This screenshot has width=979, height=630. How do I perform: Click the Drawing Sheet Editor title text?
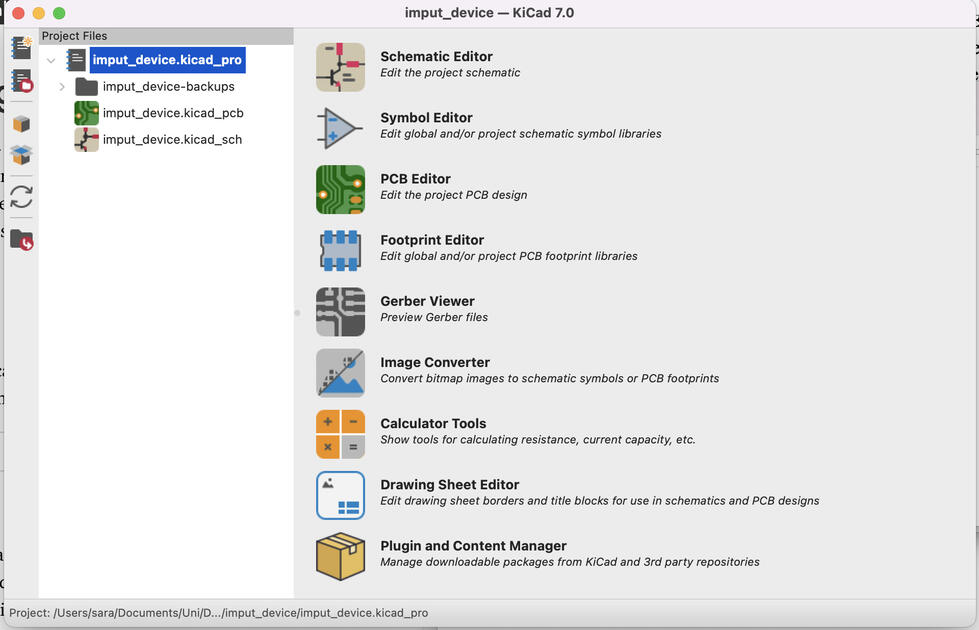pyautogui.click(x=450, y=485)
